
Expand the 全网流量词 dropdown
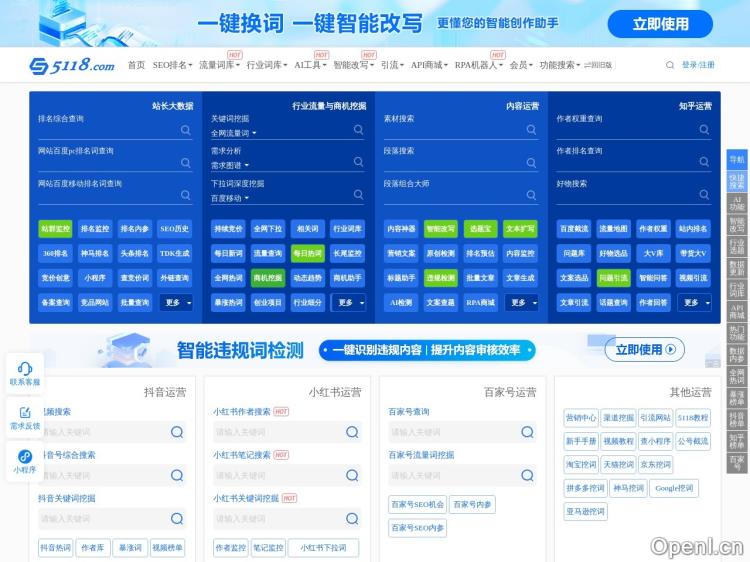point(233,133)
